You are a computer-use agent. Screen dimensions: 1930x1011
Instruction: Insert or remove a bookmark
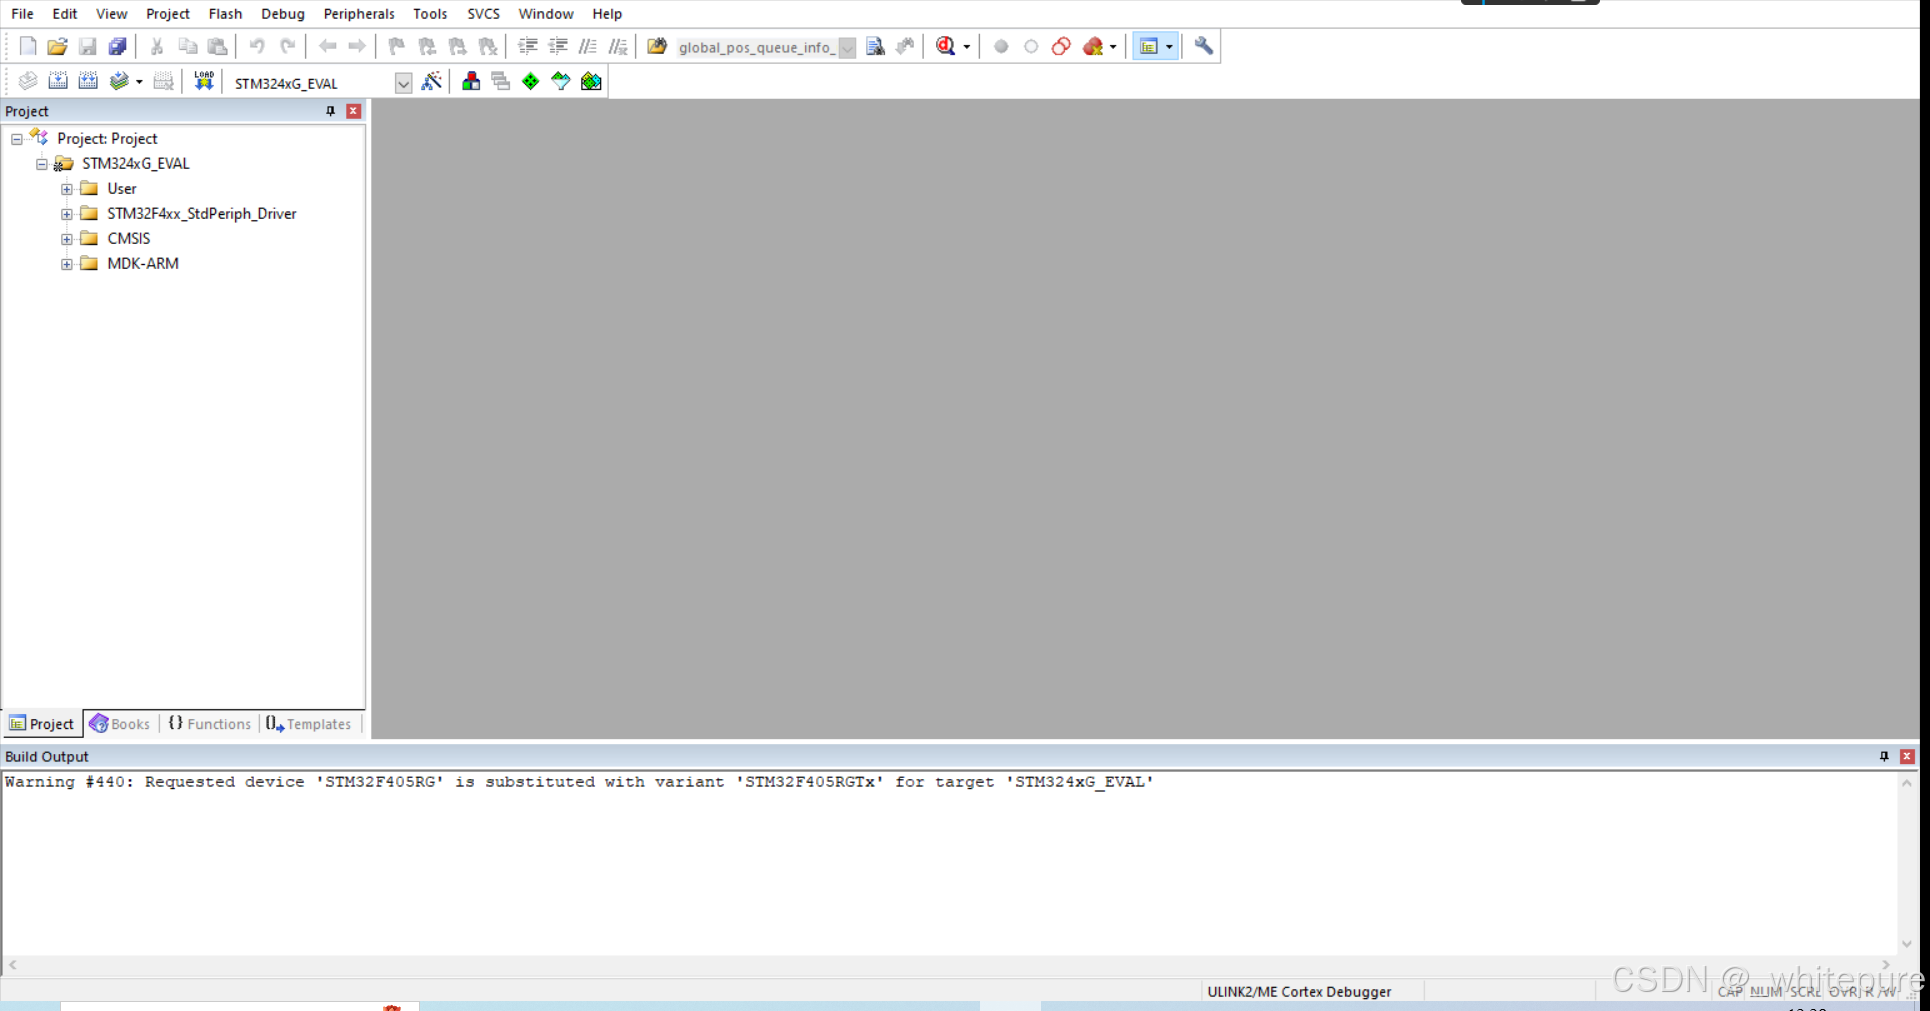[x=397, y=46]
